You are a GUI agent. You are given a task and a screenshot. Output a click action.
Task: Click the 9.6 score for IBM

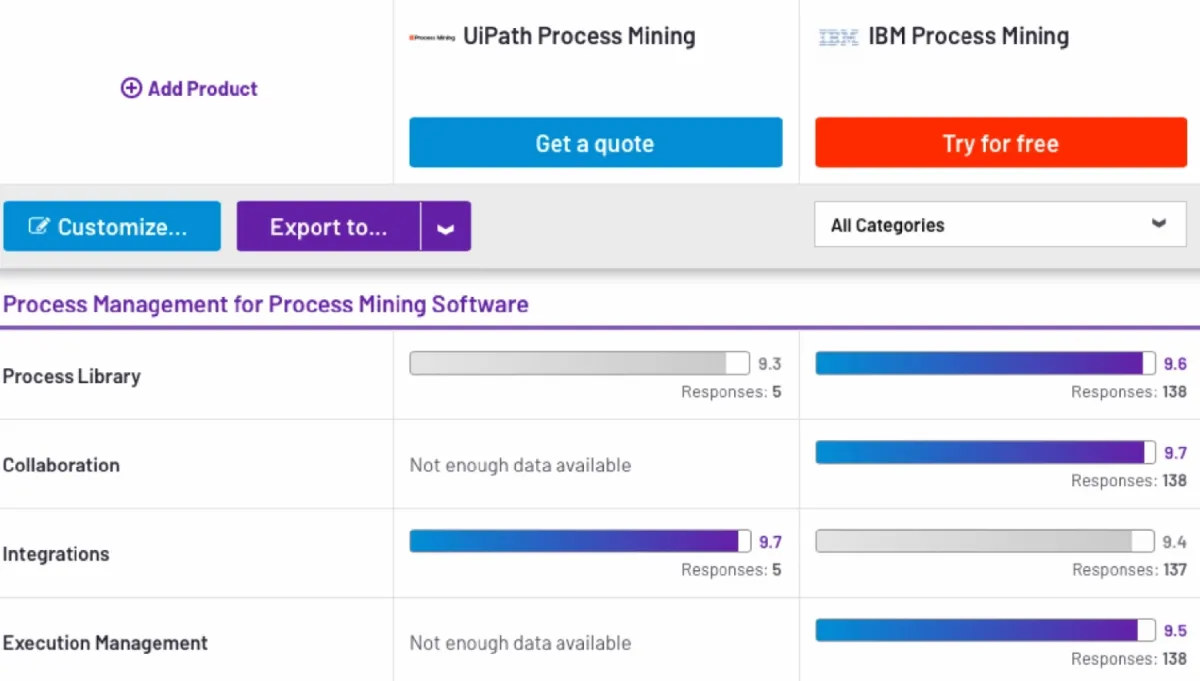pyautogui.click(x=1175, y=364)
